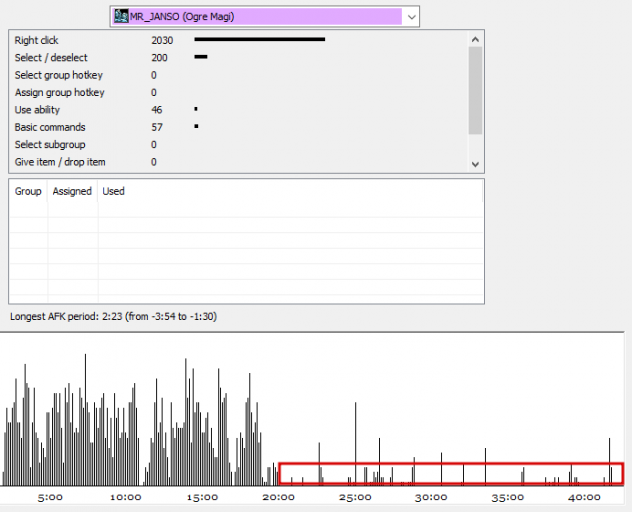
Task: Click the dropdown arrow of the player selector
Action: (411, 17)
